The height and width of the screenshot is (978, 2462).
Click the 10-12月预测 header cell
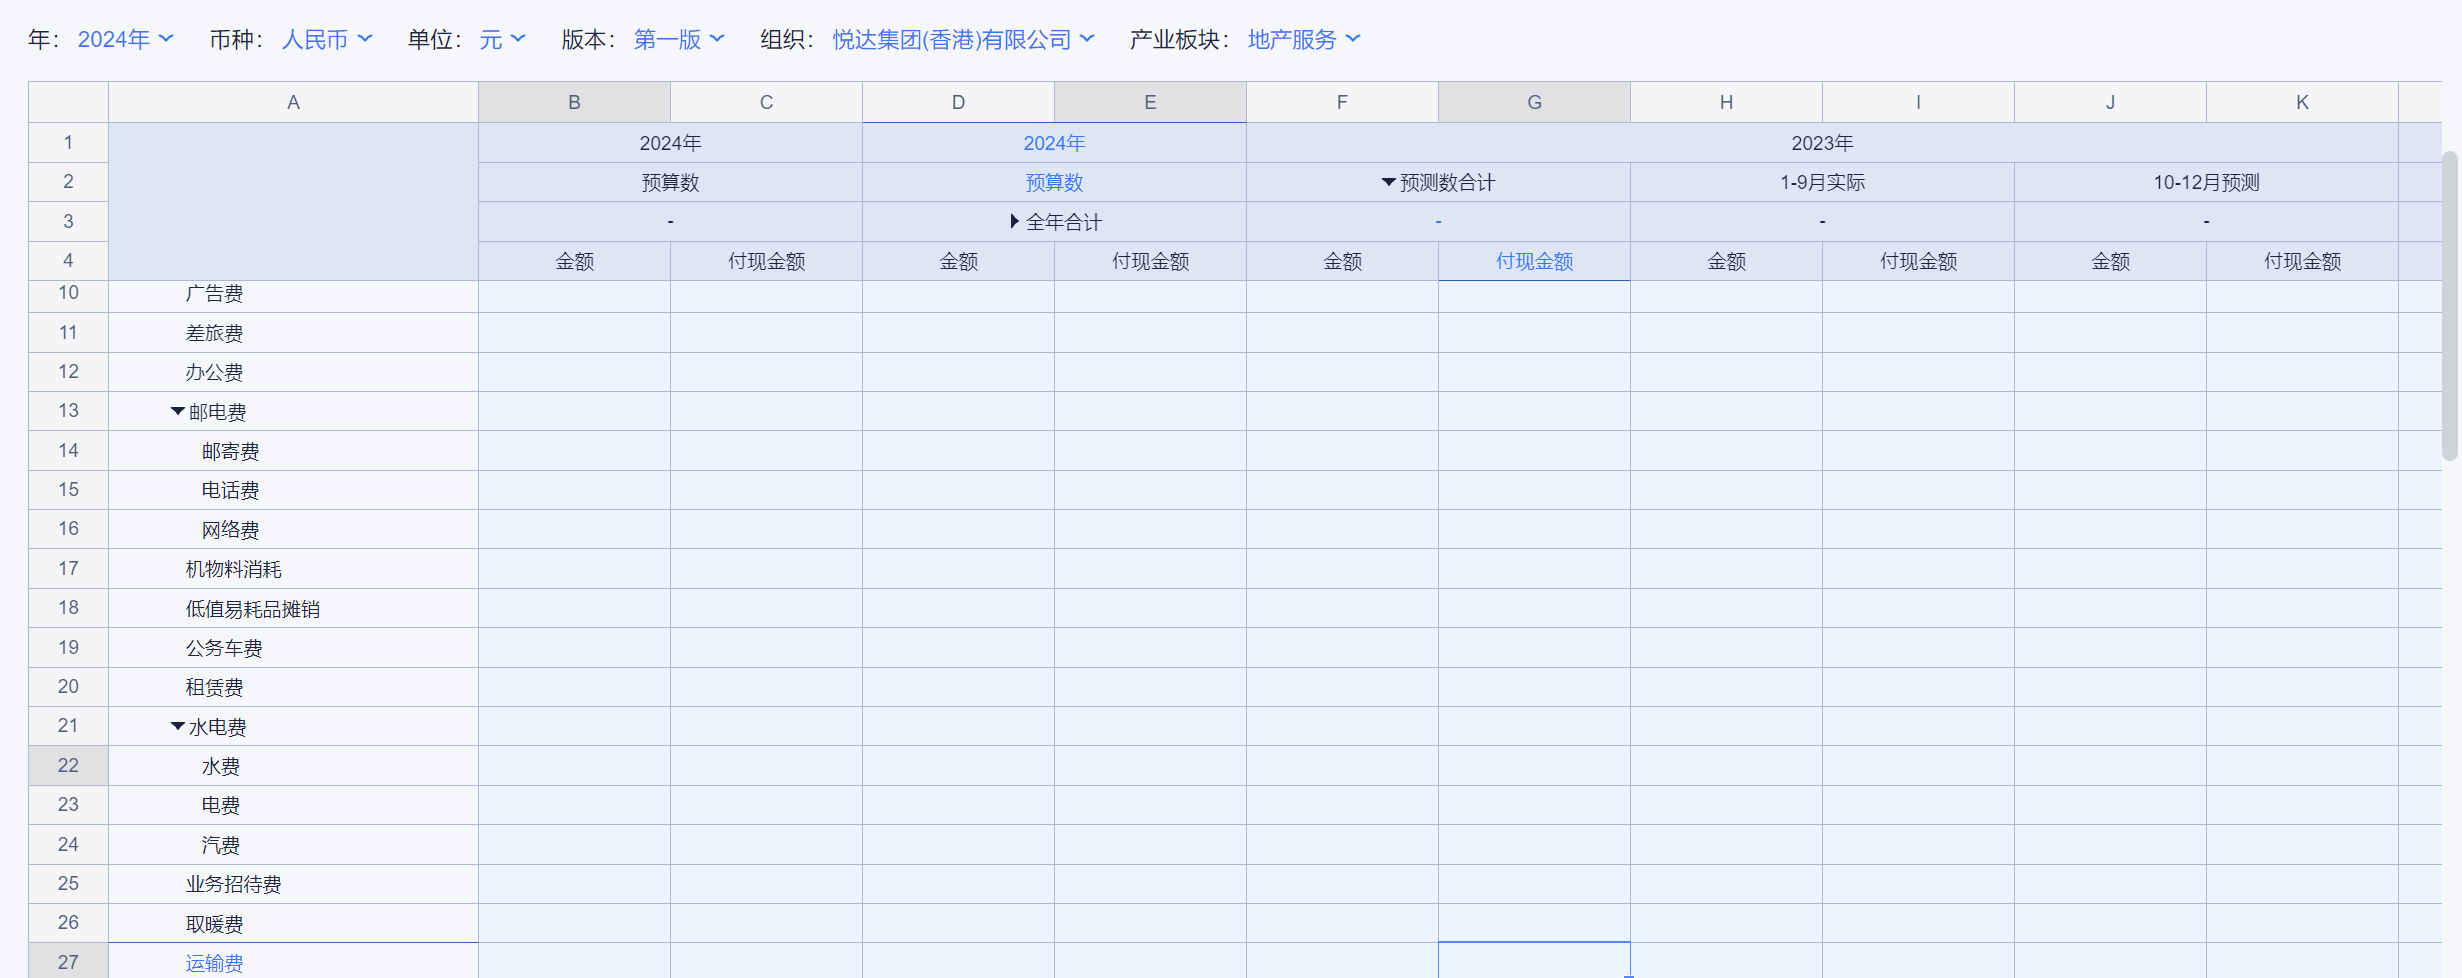[2206, 182]
